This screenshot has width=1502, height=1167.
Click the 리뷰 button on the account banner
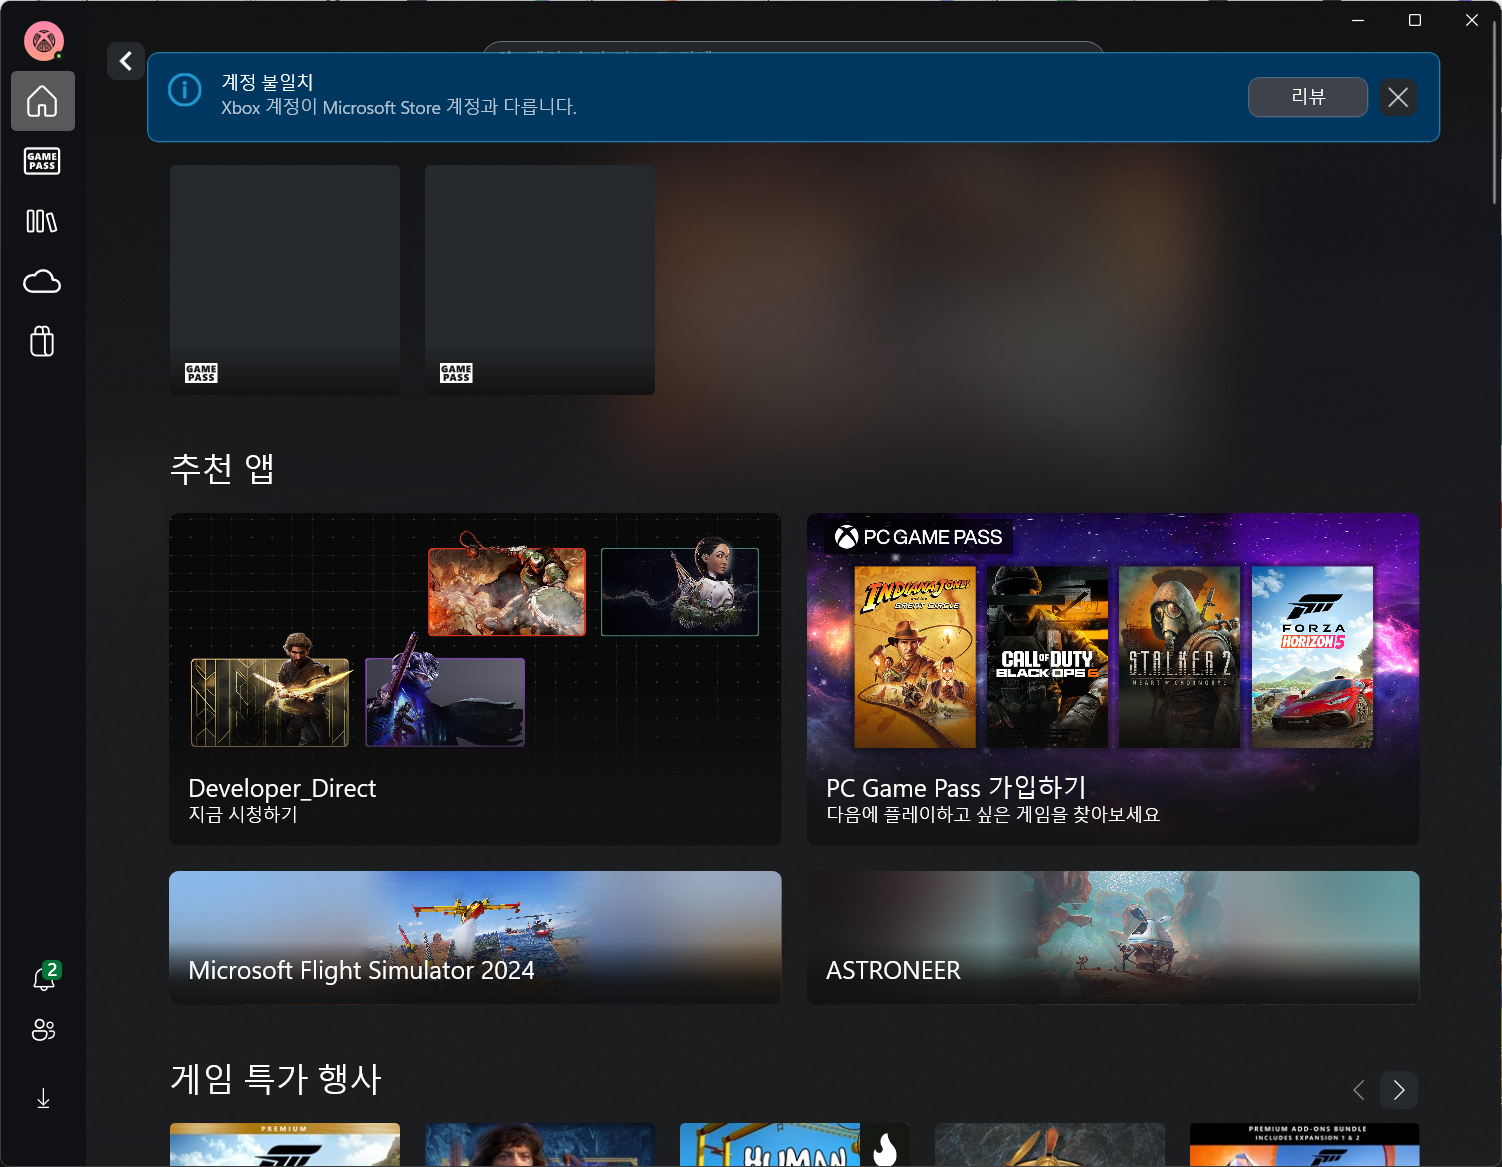(x=1307, y=97)
